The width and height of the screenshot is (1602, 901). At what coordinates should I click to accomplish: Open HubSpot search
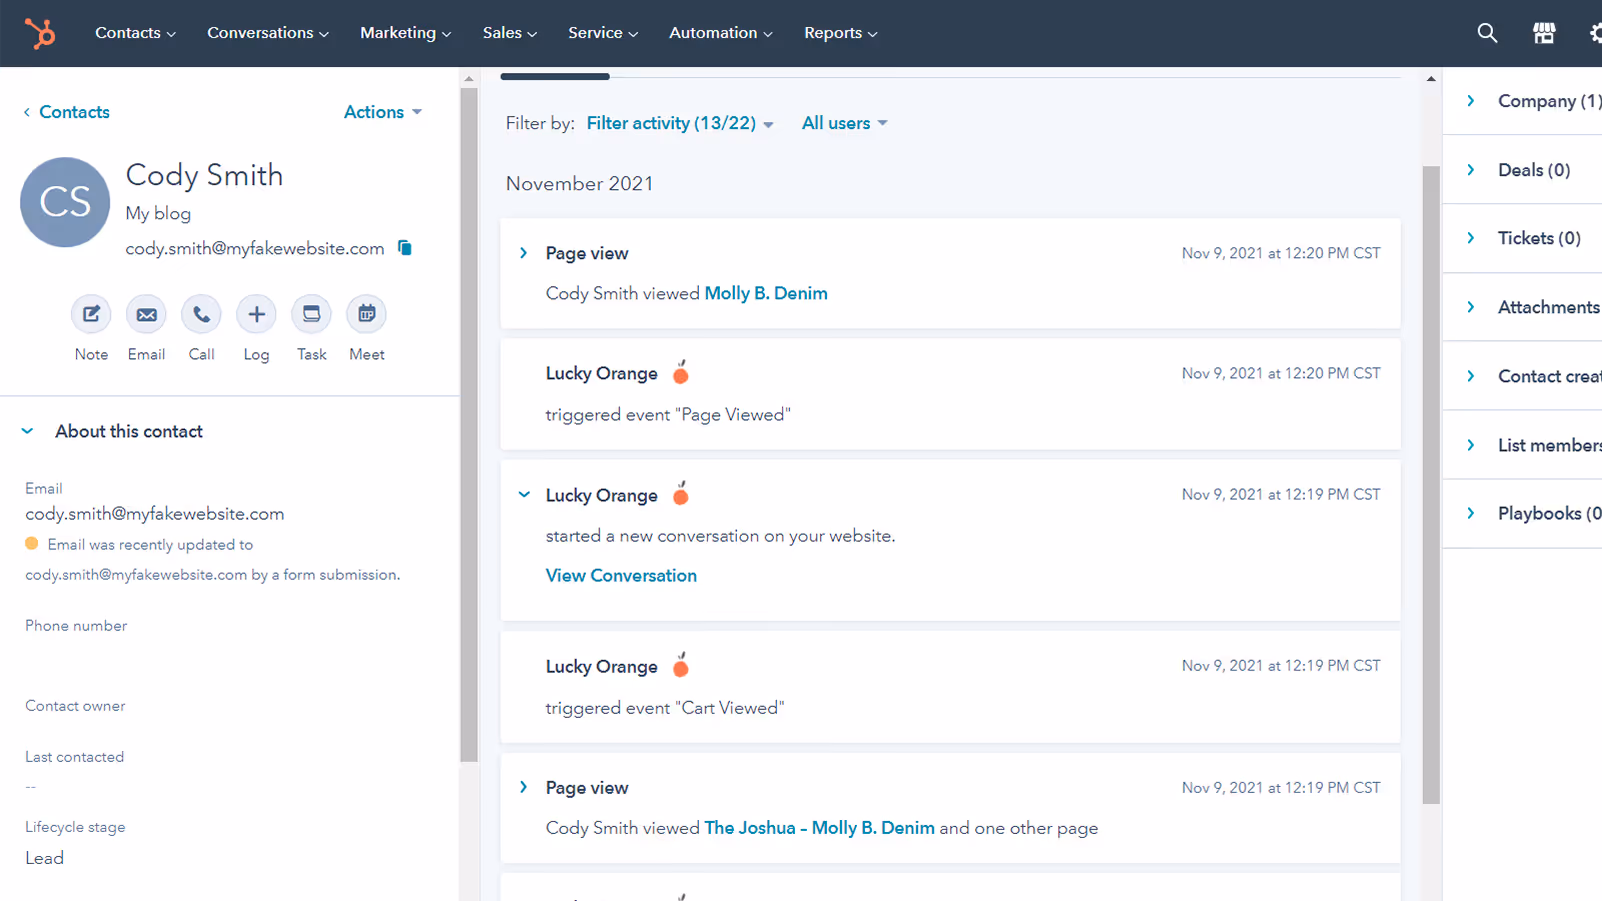1487,32
